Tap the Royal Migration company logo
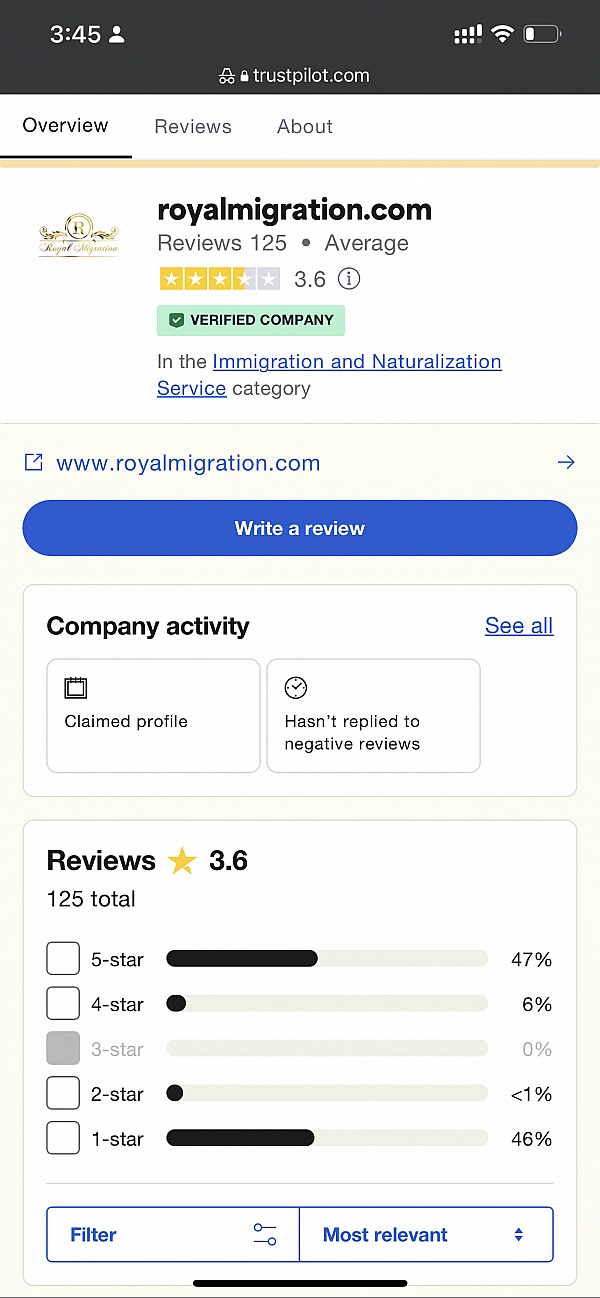Viewport: 600px width, 1298px height. click(x=79, y=235)
